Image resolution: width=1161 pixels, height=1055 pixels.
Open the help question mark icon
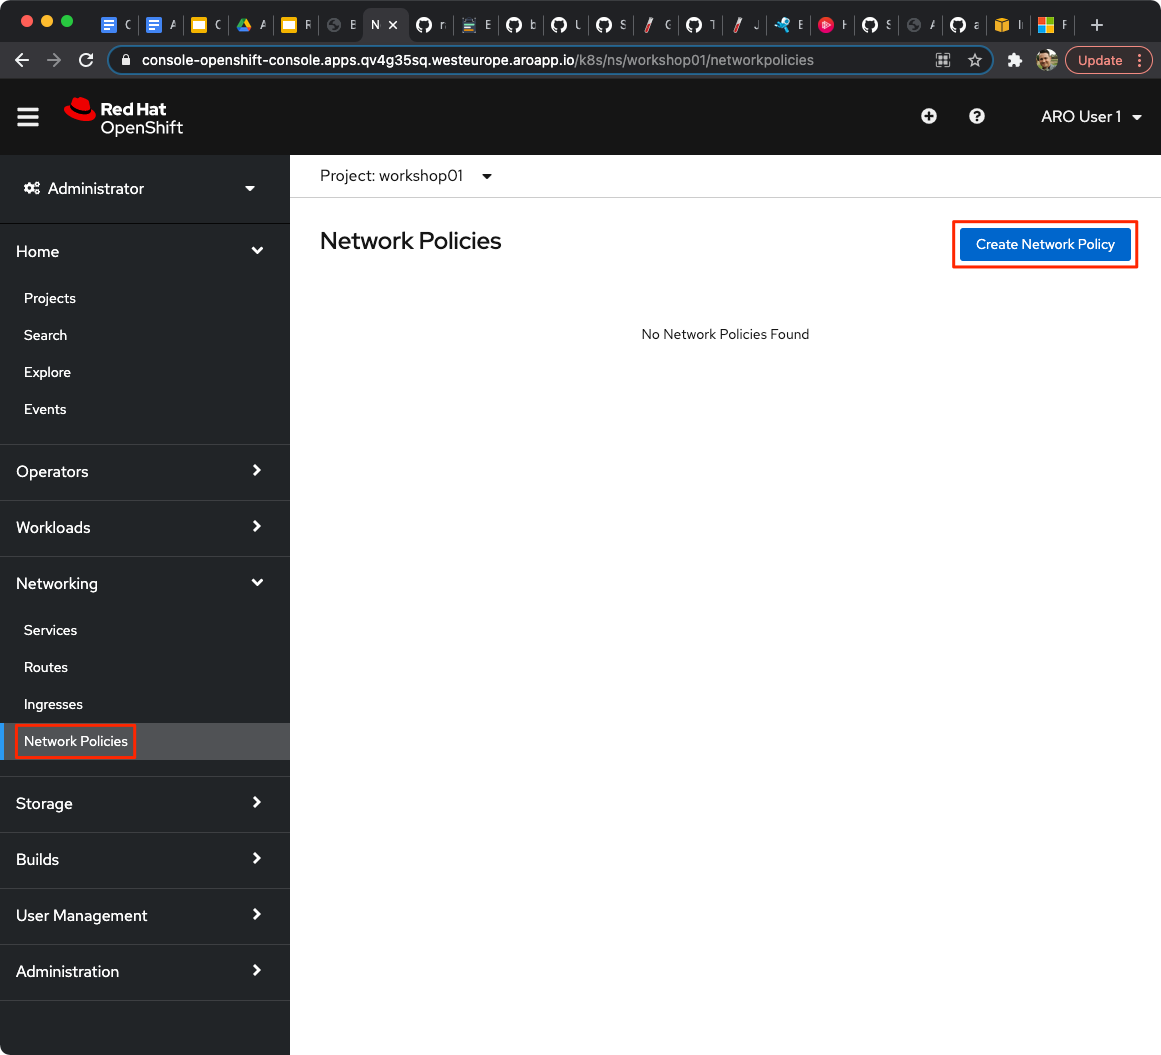[976, 116]
